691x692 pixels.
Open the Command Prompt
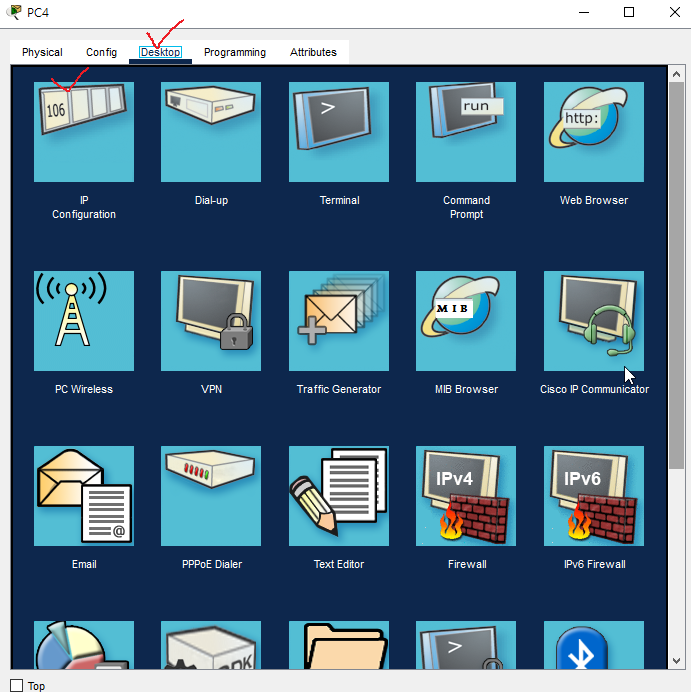click(x=466, y=132)
